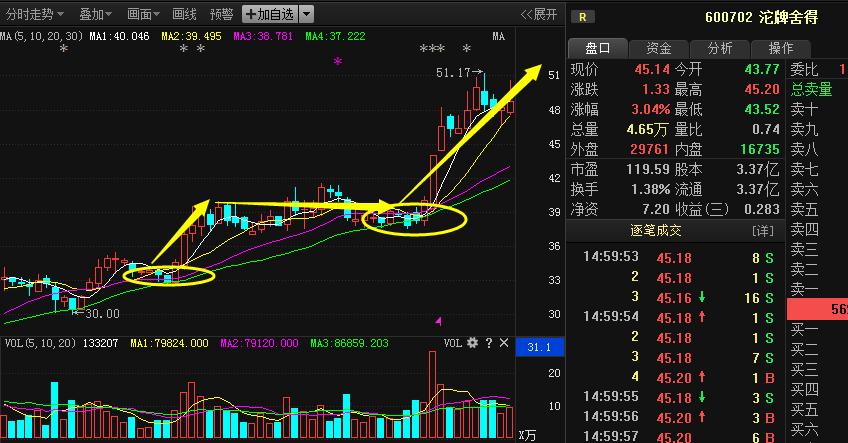Click the VOL label next to the gear icon
Screen dimensions: 848x443
coord(453,343)
